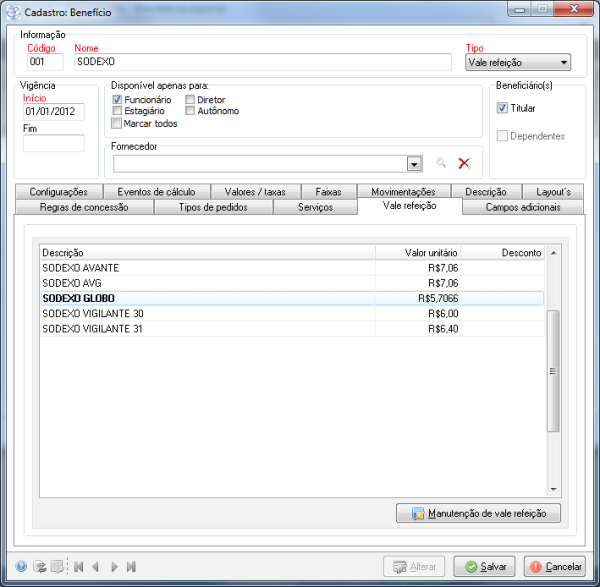600x587 pixels.
Task: Click the Manutenção de vale refeição button
Action: 478,514
